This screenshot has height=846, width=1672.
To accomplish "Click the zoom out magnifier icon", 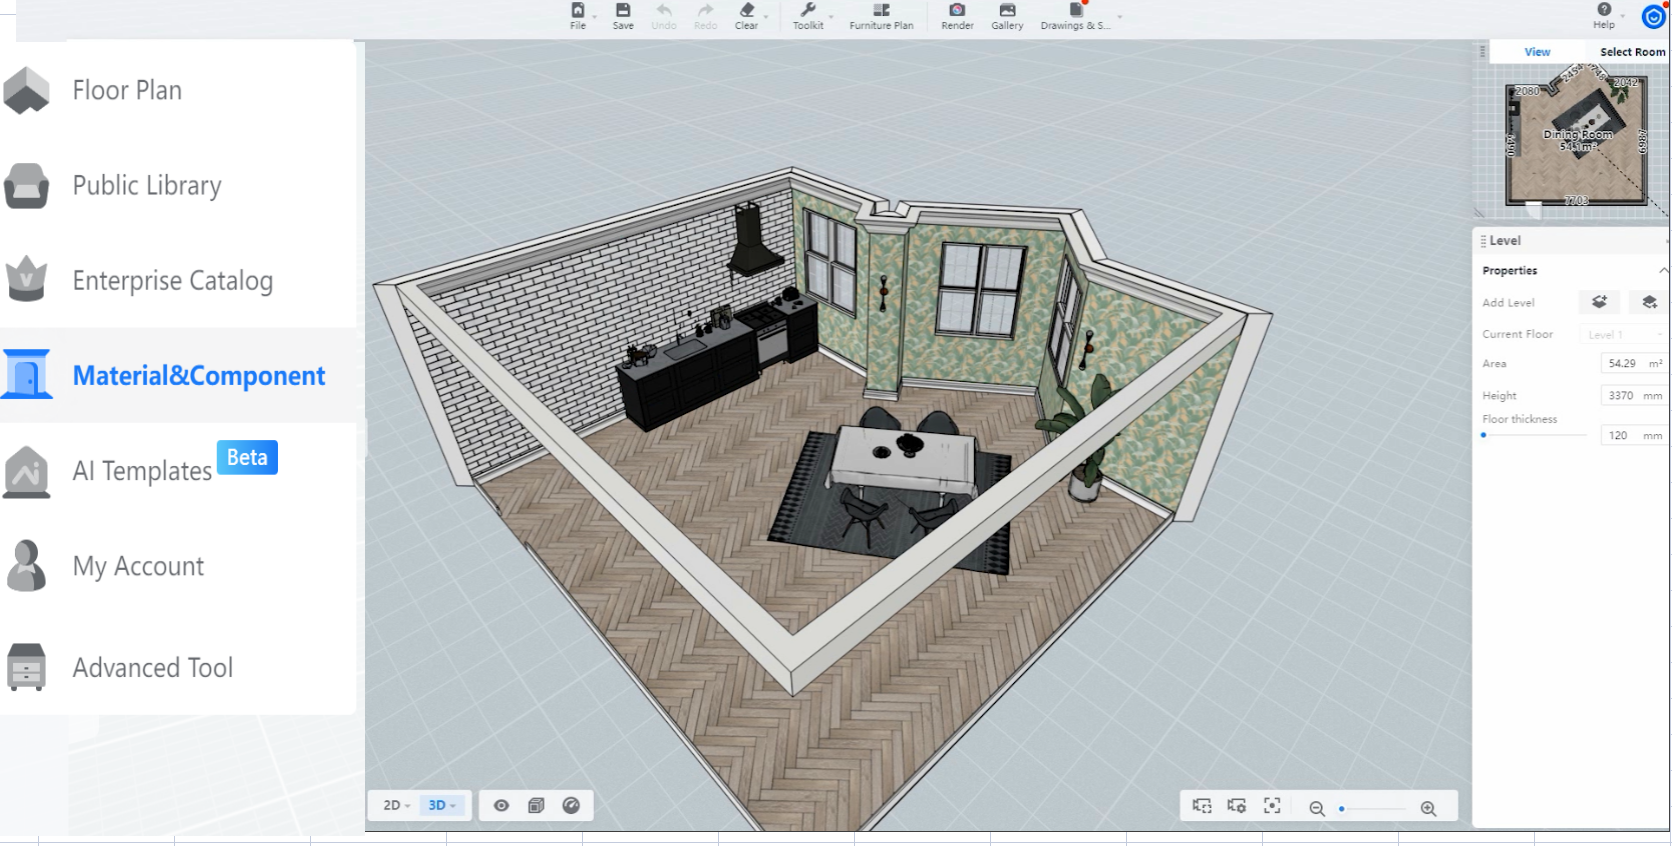I will coord(1316,808).
